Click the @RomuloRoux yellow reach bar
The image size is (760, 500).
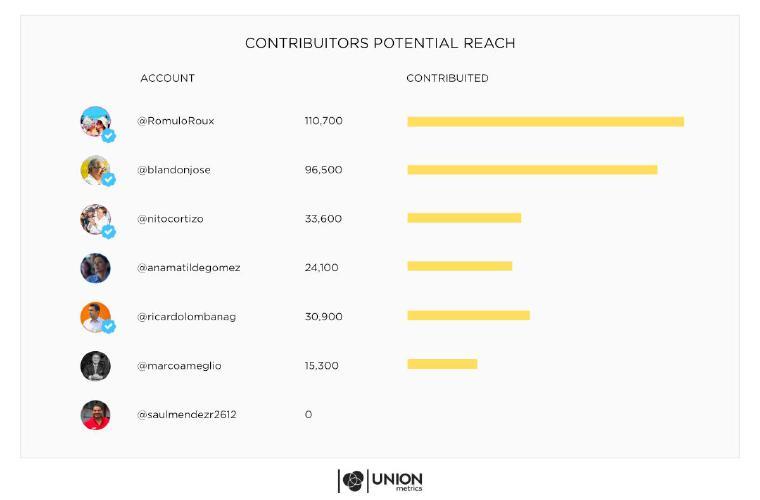(545, 122)
